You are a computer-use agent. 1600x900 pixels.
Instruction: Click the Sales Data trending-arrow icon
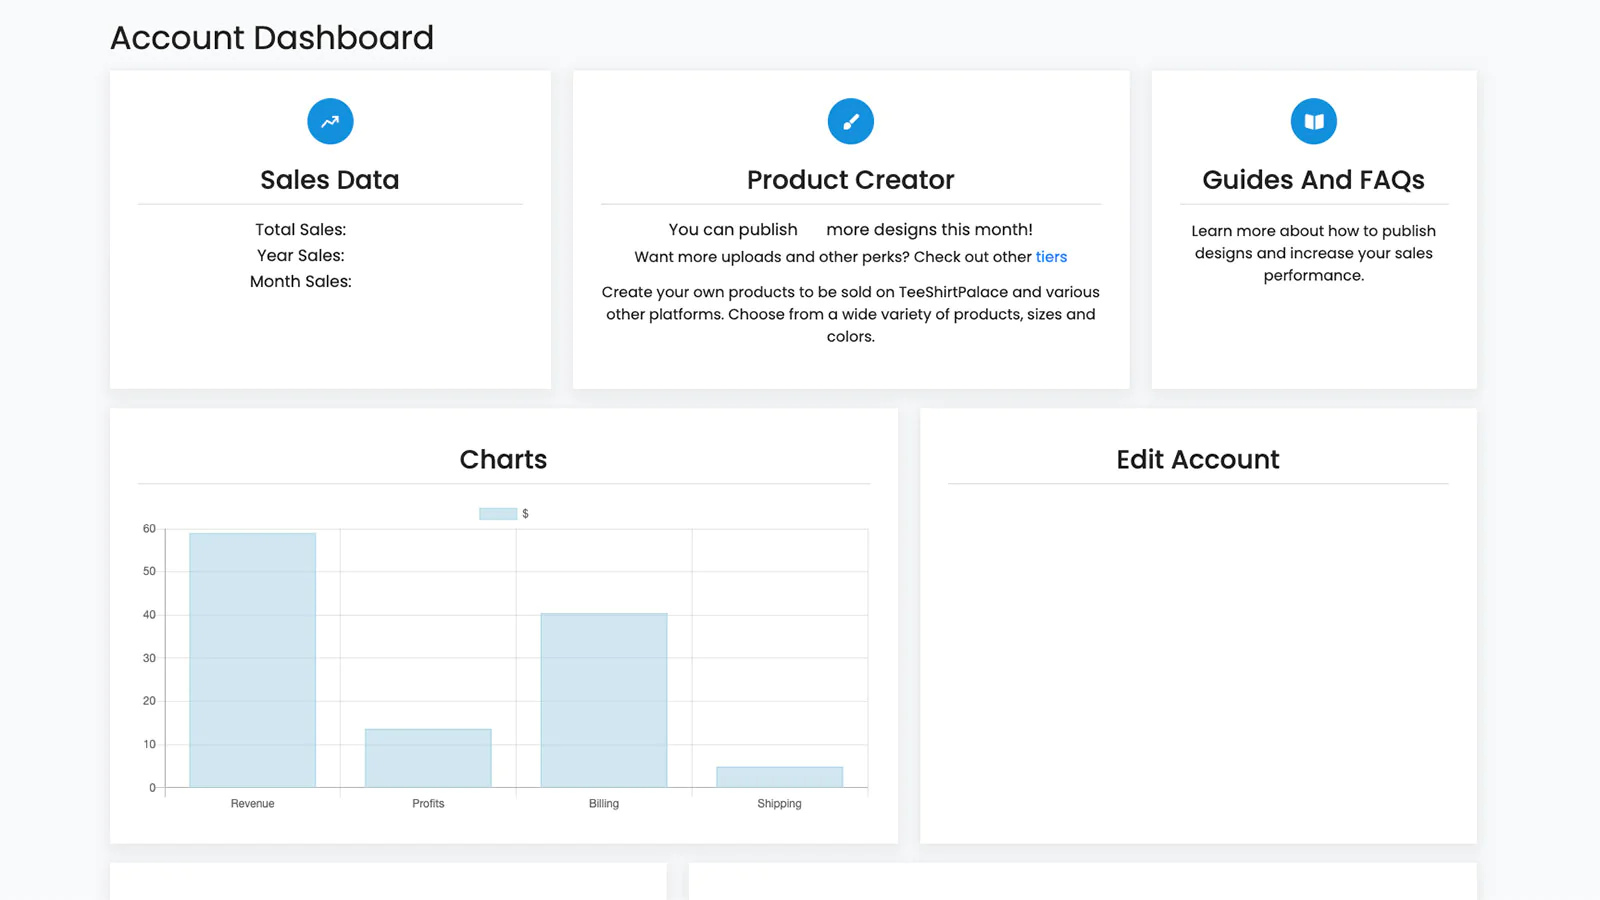[x=330, y=121]
